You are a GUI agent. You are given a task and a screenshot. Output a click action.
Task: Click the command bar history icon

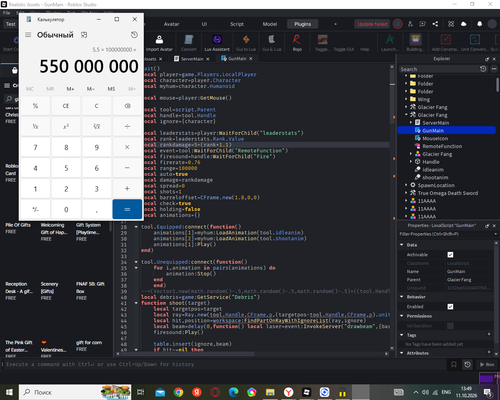(x=468, y=365)
